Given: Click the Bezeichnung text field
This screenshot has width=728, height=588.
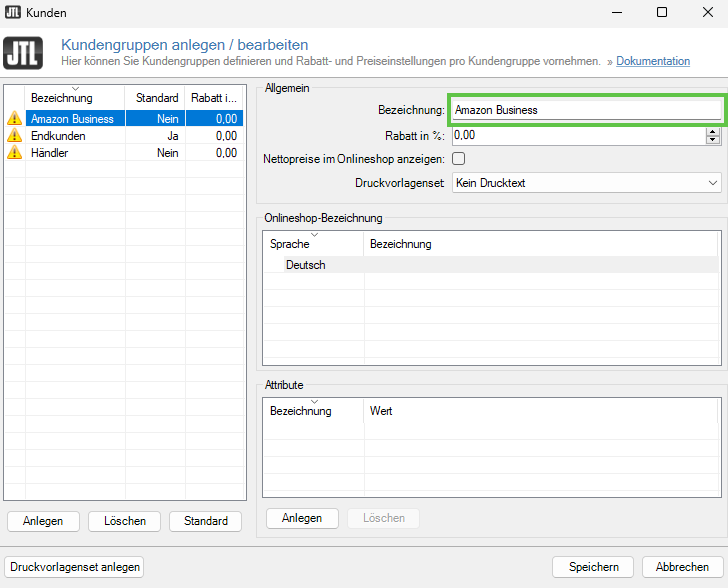Looking at the screenshot, I should [585, 110].
